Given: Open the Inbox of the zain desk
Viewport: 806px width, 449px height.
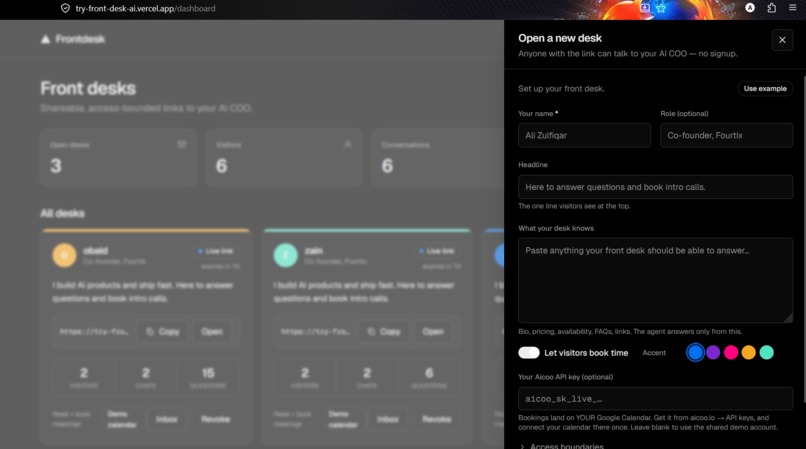Looking at the screenshot, I should point(388,419).
